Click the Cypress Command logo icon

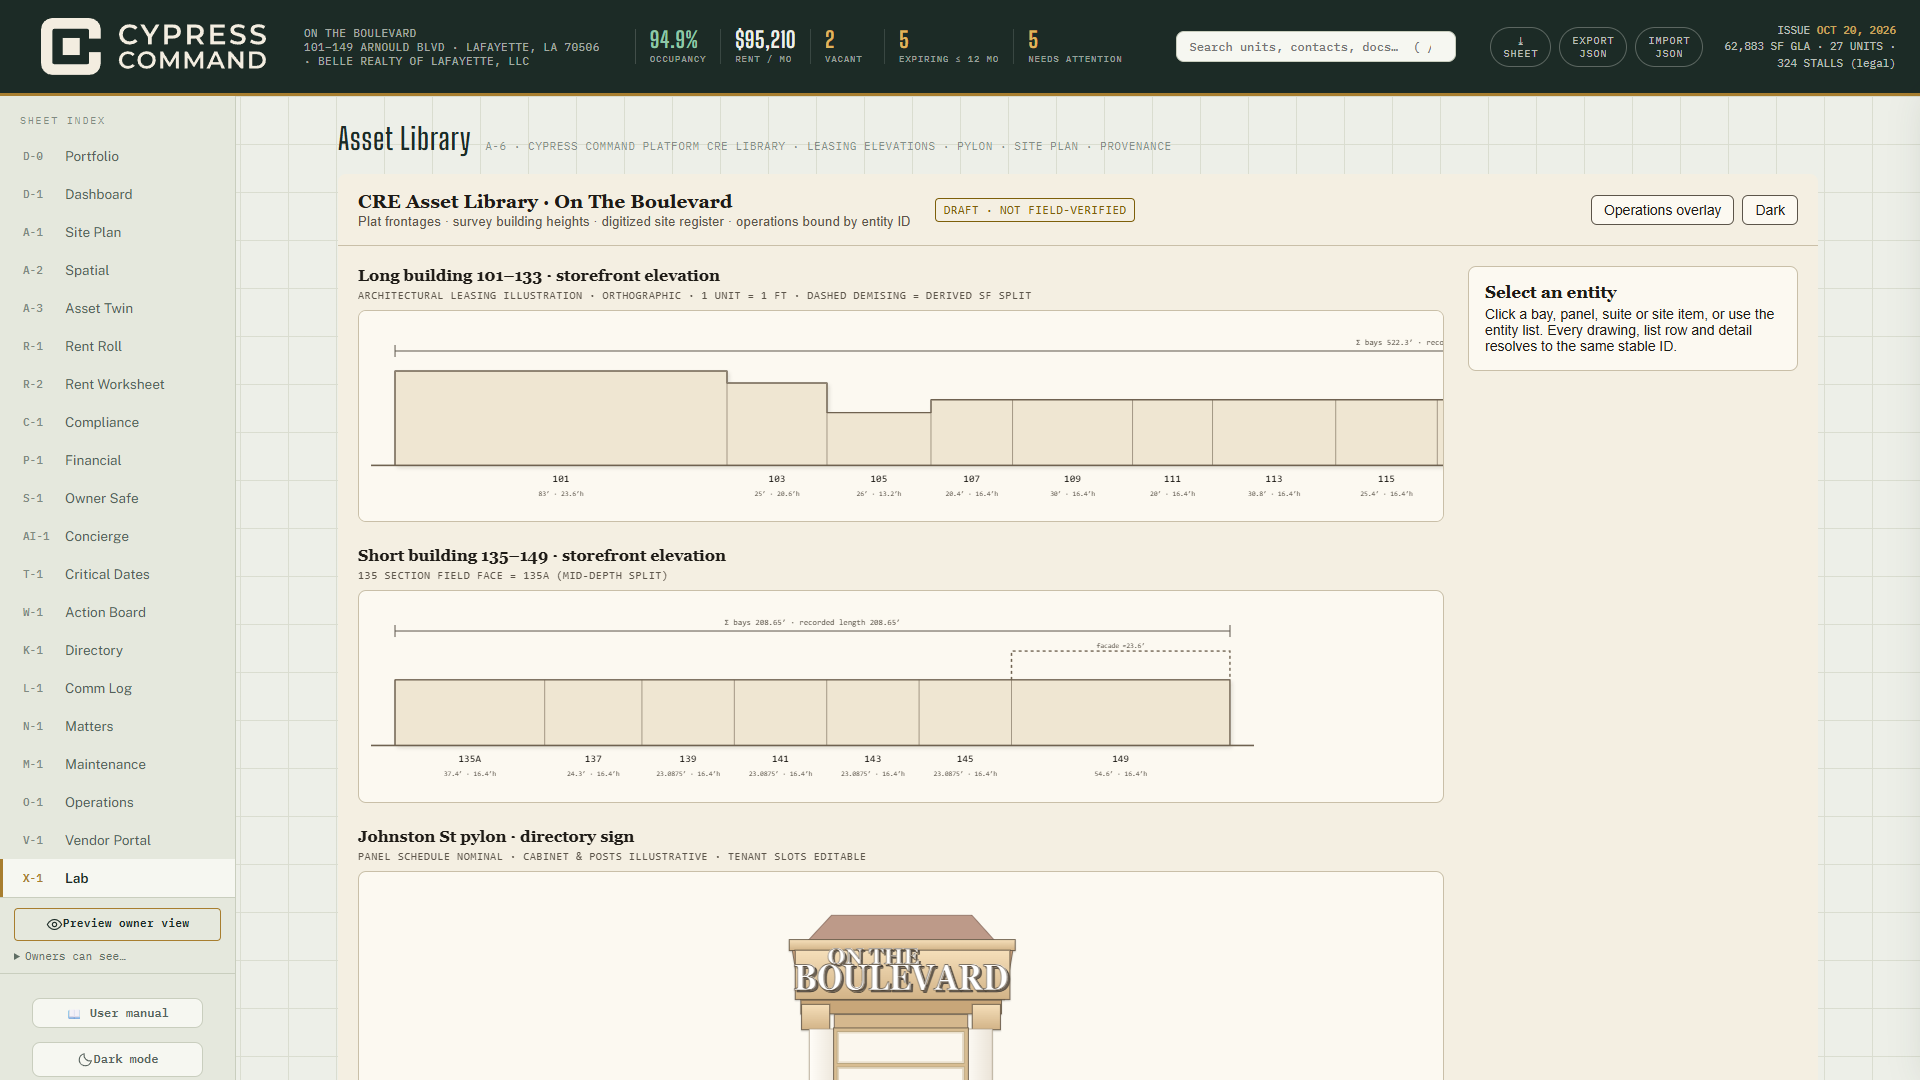coord(71,46)
